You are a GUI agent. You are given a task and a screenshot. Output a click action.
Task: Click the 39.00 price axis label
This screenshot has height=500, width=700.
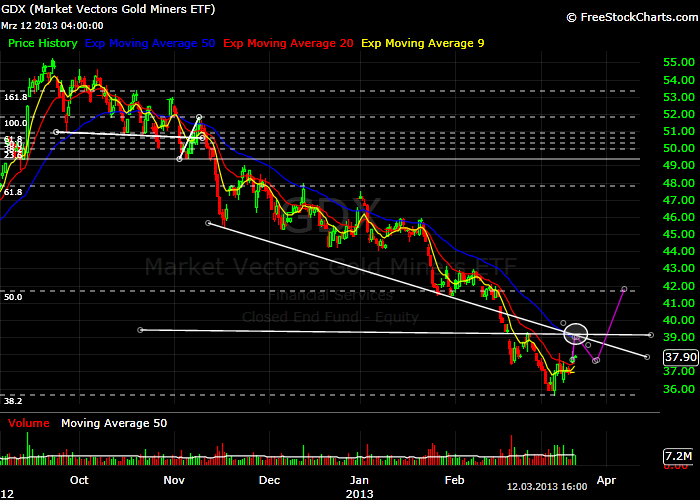pos(679,337)
